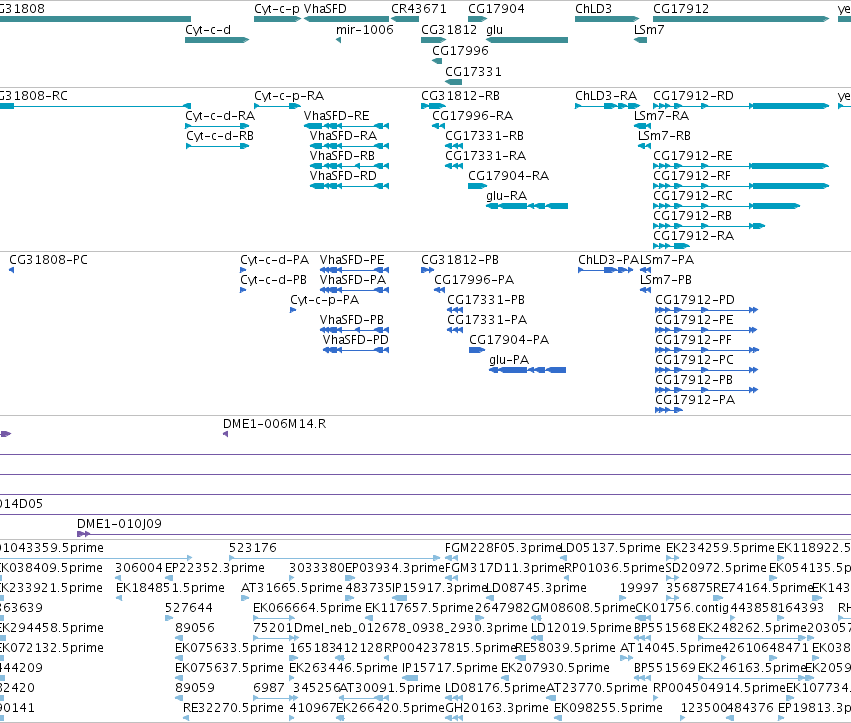The width and height of the screenshot is (851, 723).
Task: Open the LSm7-RB transcript
Action: click(644, 146)
